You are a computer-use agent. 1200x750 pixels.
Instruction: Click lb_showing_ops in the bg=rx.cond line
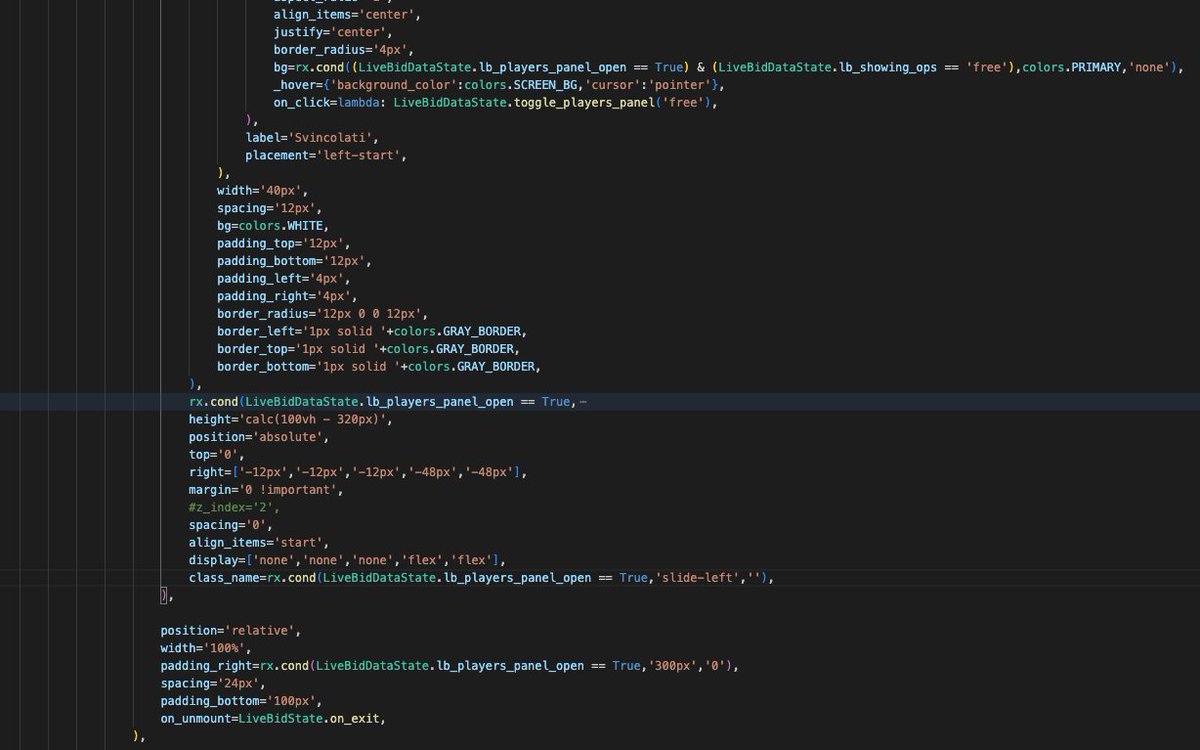887,67
